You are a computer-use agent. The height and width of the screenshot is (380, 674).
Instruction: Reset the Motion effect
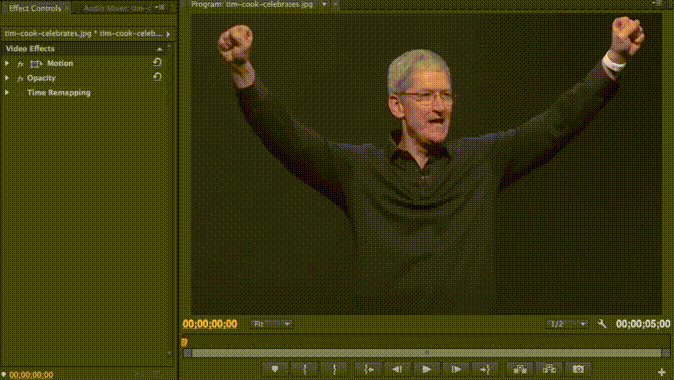[157, 62]
